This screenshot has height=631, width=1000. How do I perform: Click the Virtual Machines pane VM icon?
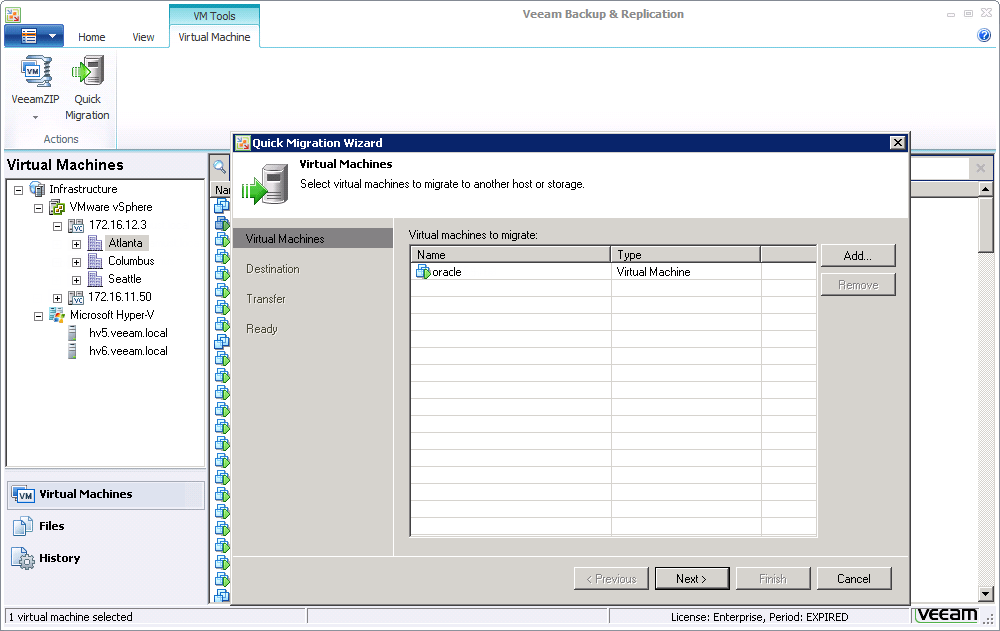pos(24,494)
